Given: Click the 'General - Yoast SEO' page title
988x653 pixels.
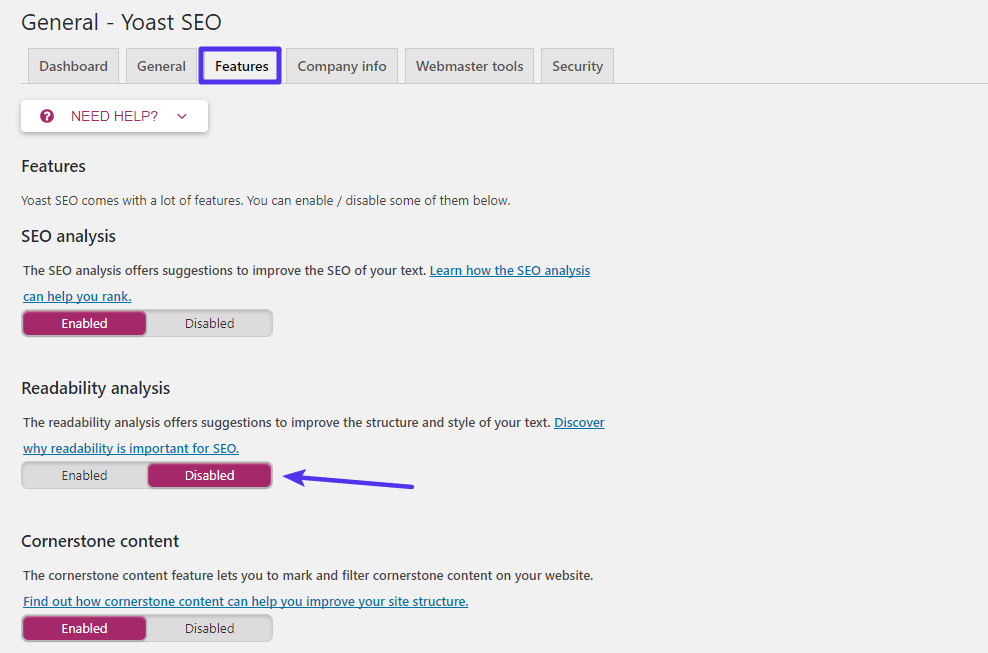Looking at the screenshot, I should [121, 21].
